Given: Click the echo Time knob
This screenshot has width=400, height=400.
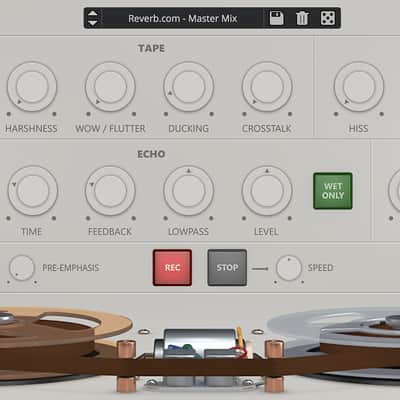Looking at the screenshot, I should (32, 191).
